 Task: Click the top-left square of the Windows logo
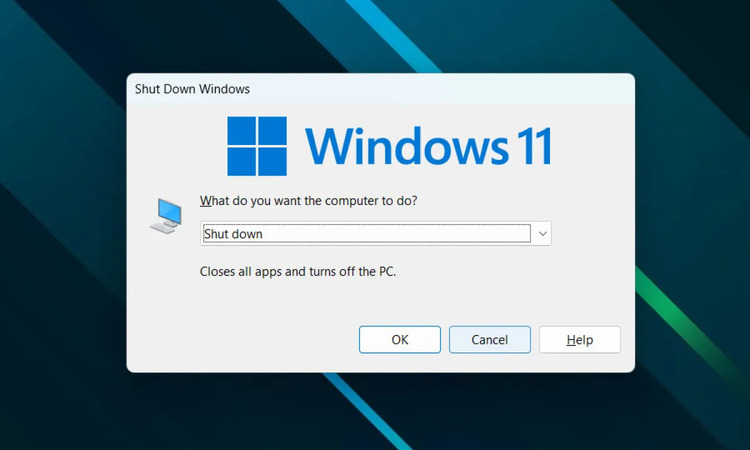pos(241,131)
